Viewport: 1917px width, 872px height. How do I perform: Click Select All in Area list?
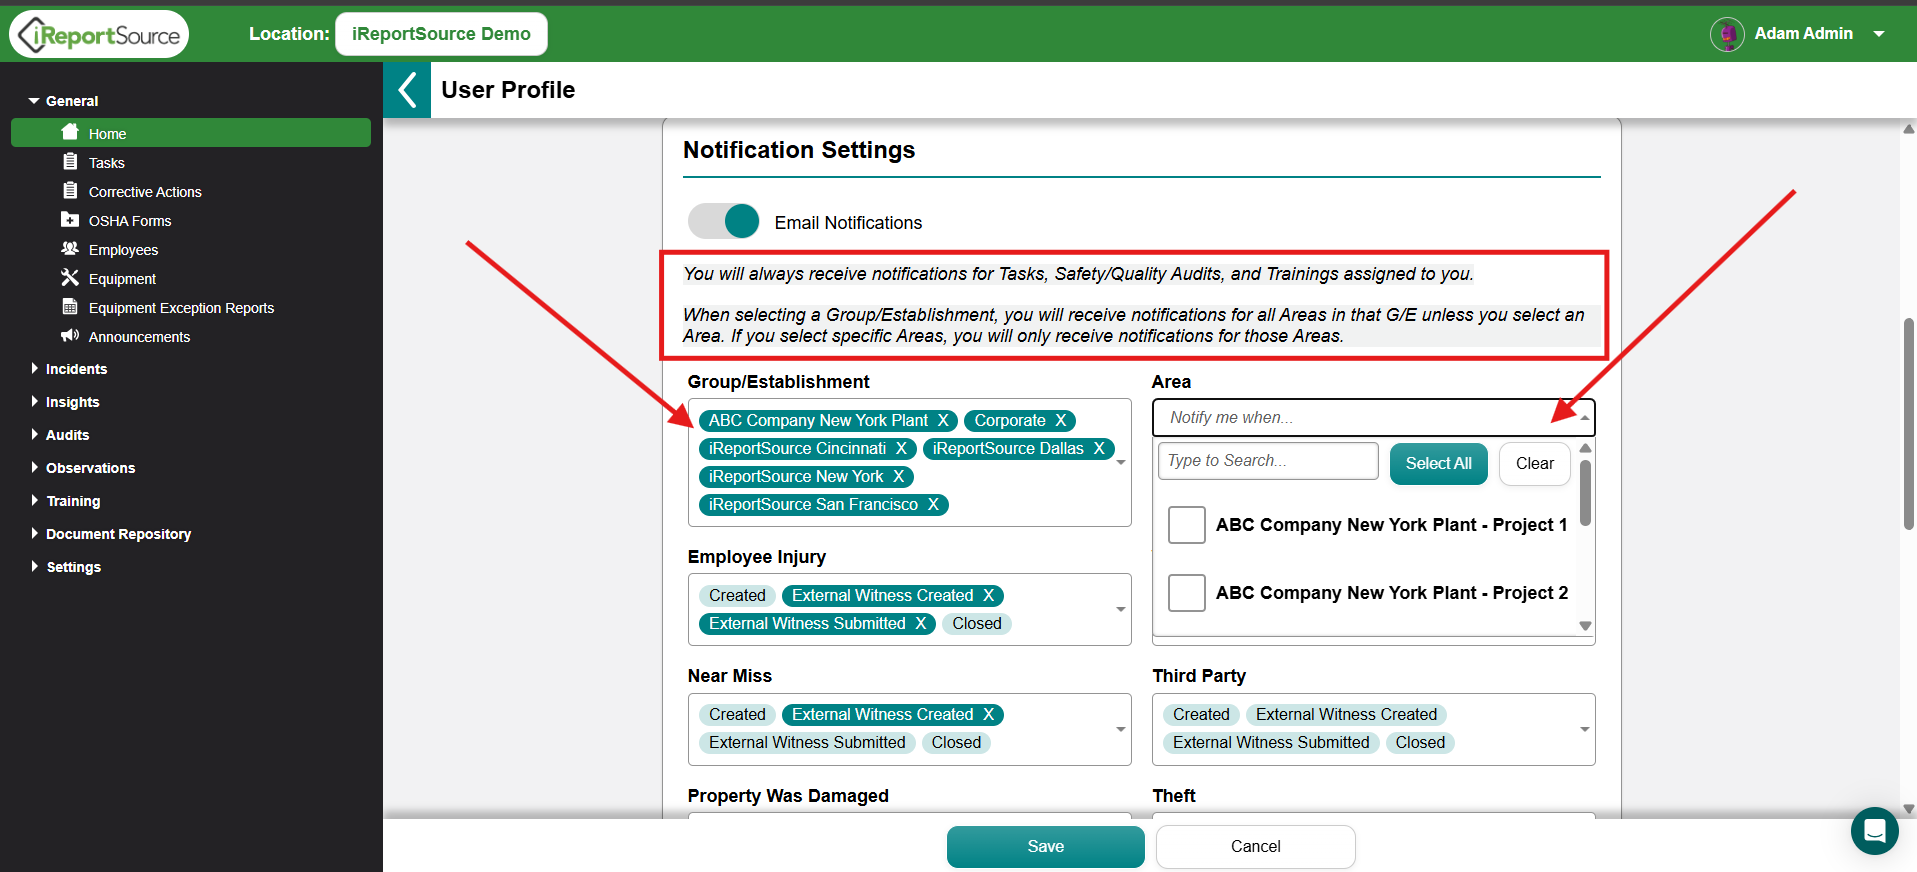coord(1438,464)
